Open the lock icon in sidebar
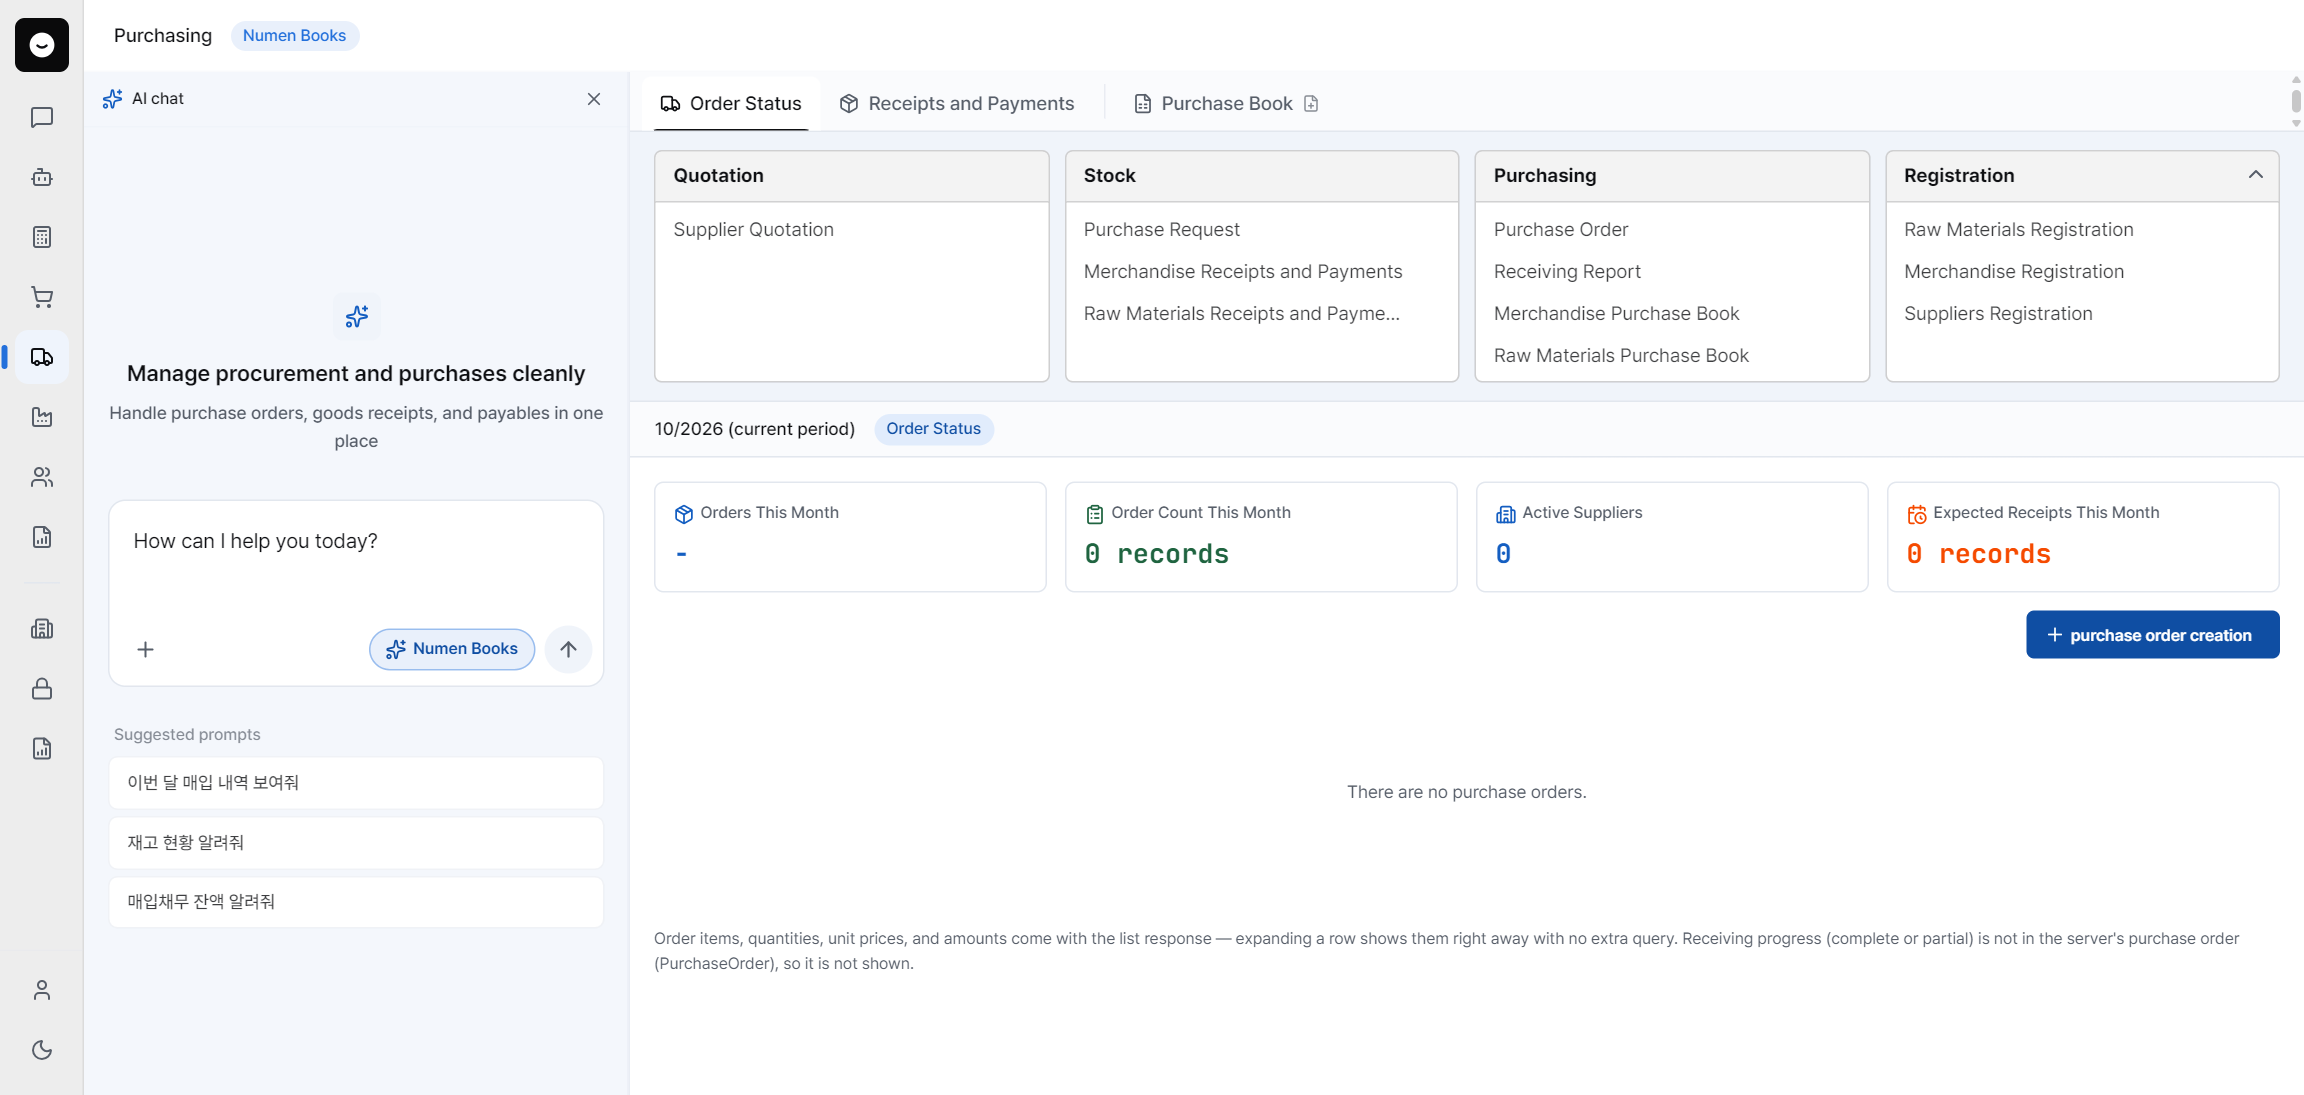Image resolution: width=2304 pixels, height=1095 pixels. point(42,689)
